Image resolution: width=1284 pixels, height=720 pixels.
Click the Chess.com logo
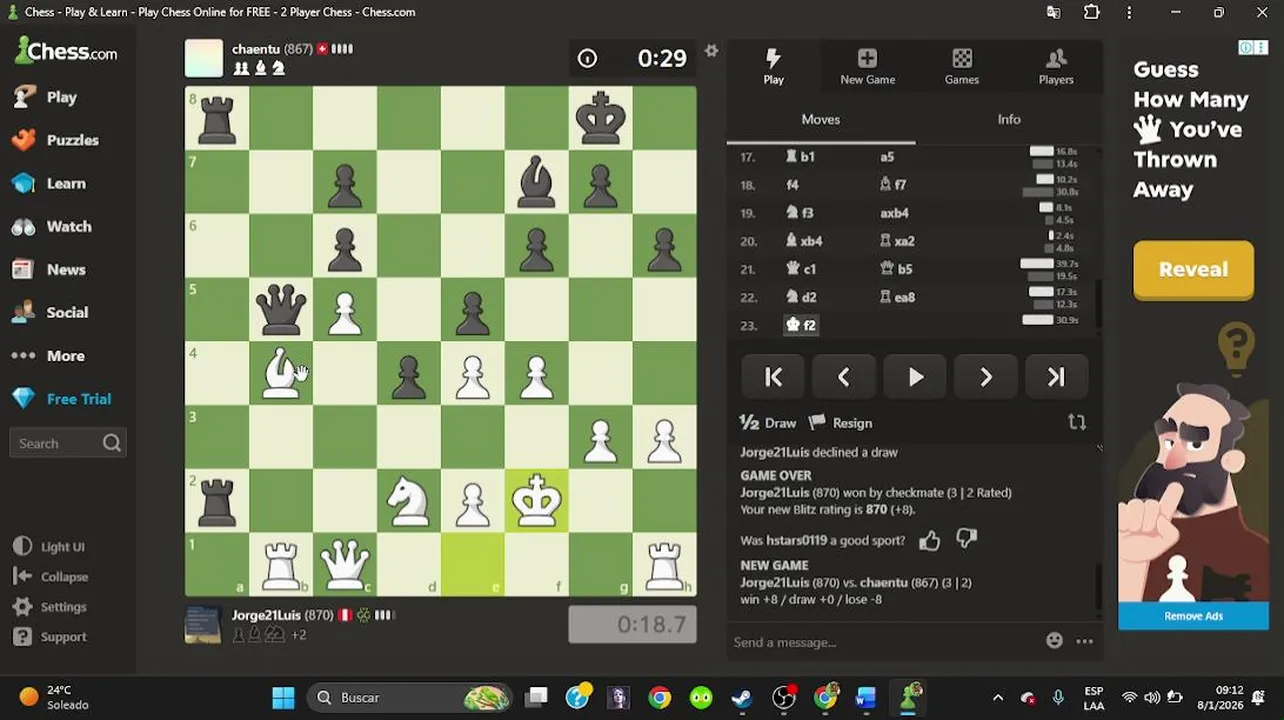coord(66,51)
